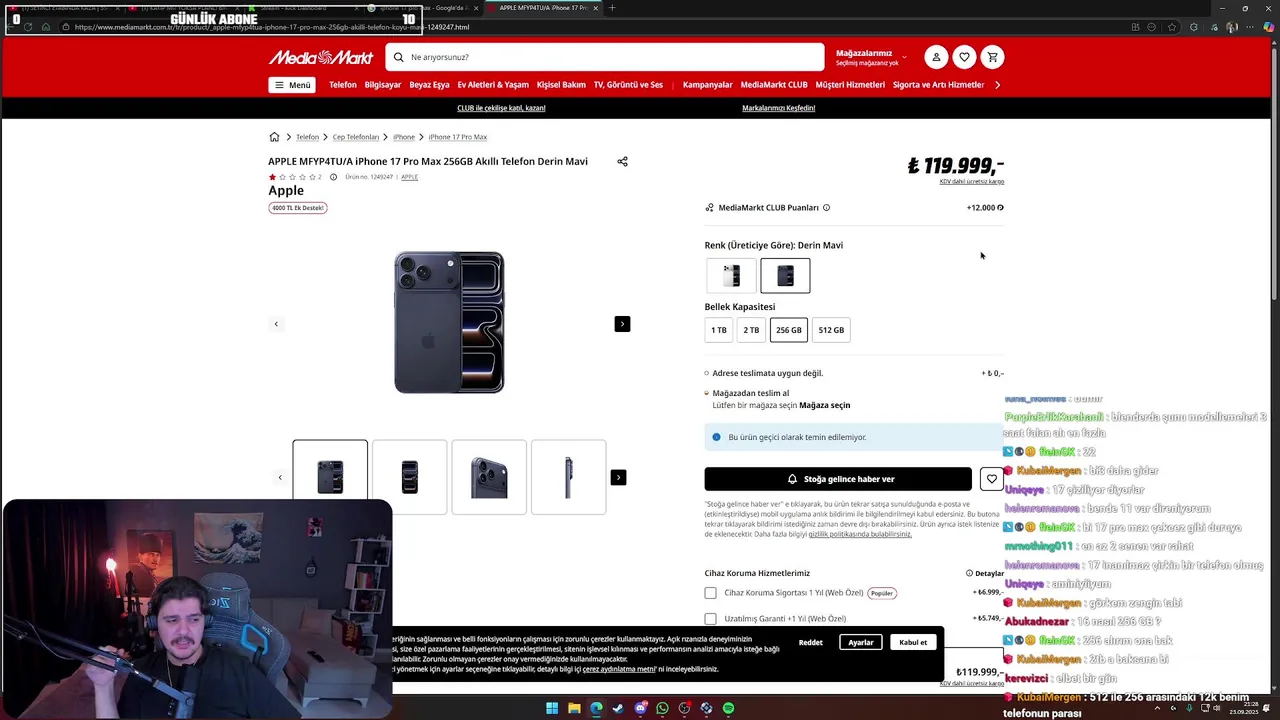This screenshot has height=720, width=1280.
Task: Open the Menü hamburger dropdown
Action: point(292,85)
